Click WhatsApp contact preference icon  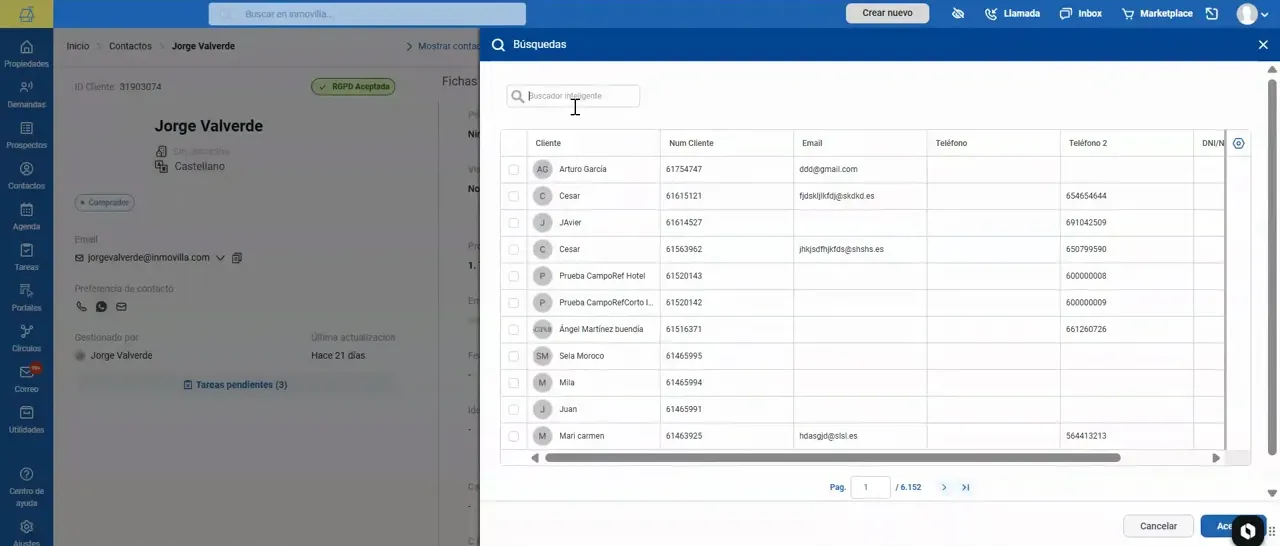point(101,307)
